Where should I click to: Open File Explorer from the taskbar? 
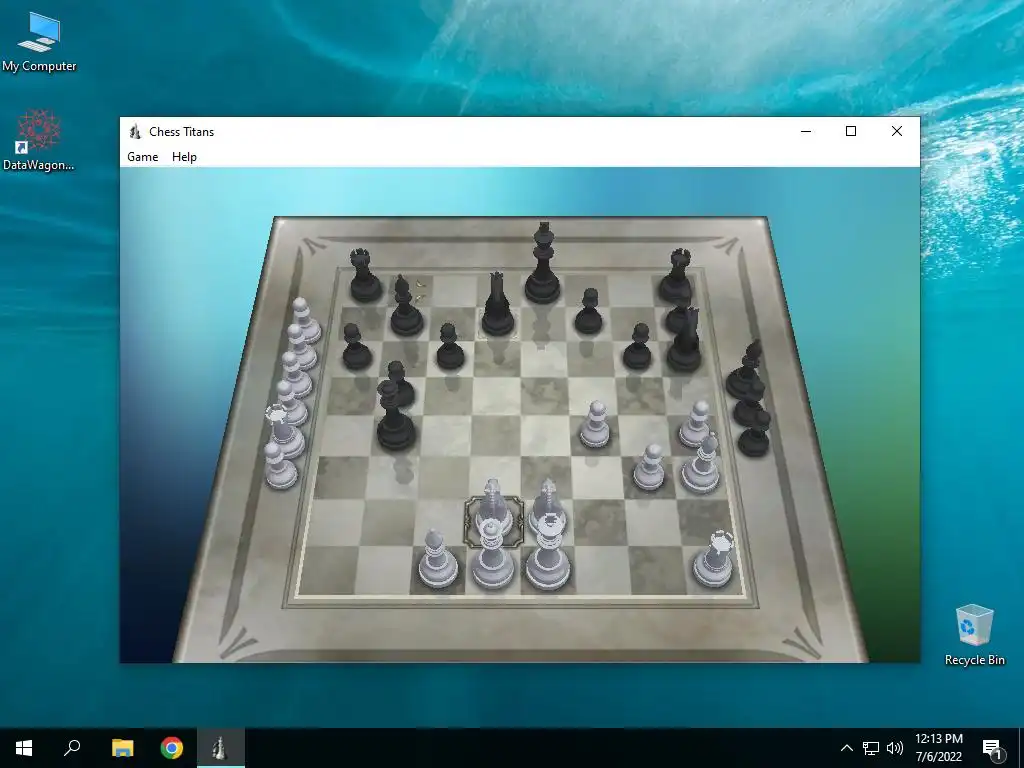coord(122,748)
